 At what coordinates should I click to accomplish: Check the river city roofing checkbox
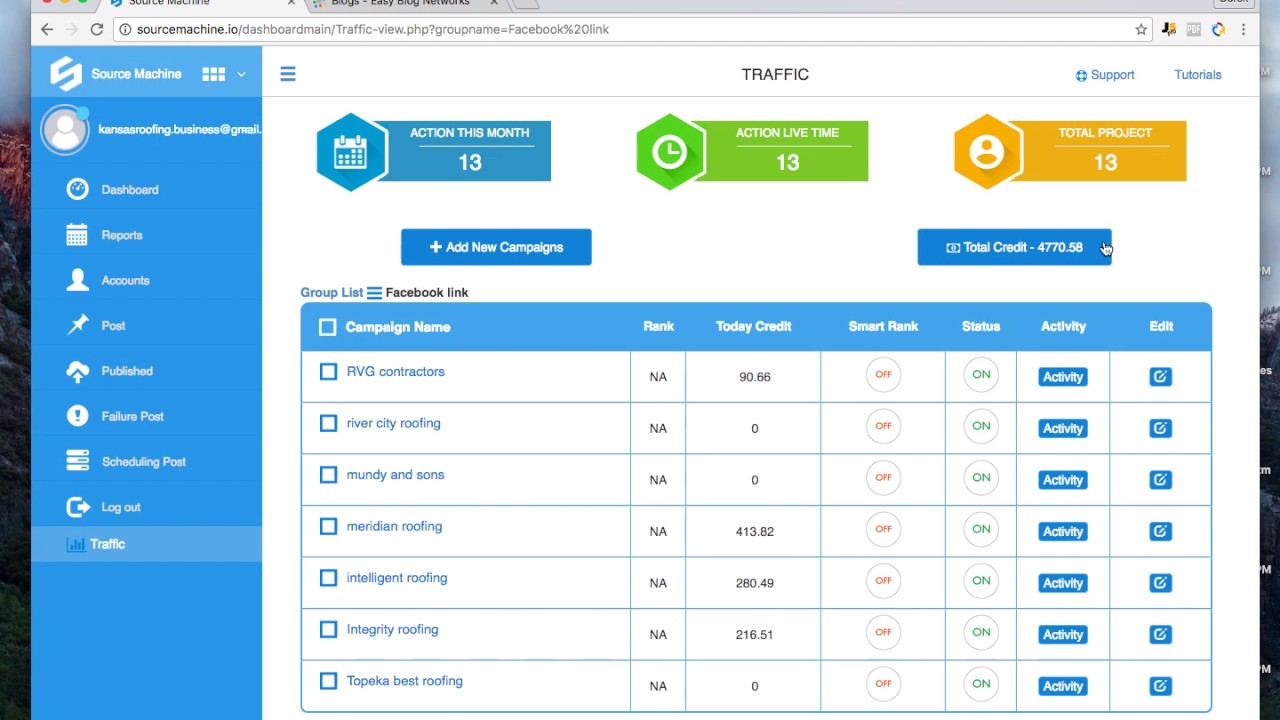(328, 423)
